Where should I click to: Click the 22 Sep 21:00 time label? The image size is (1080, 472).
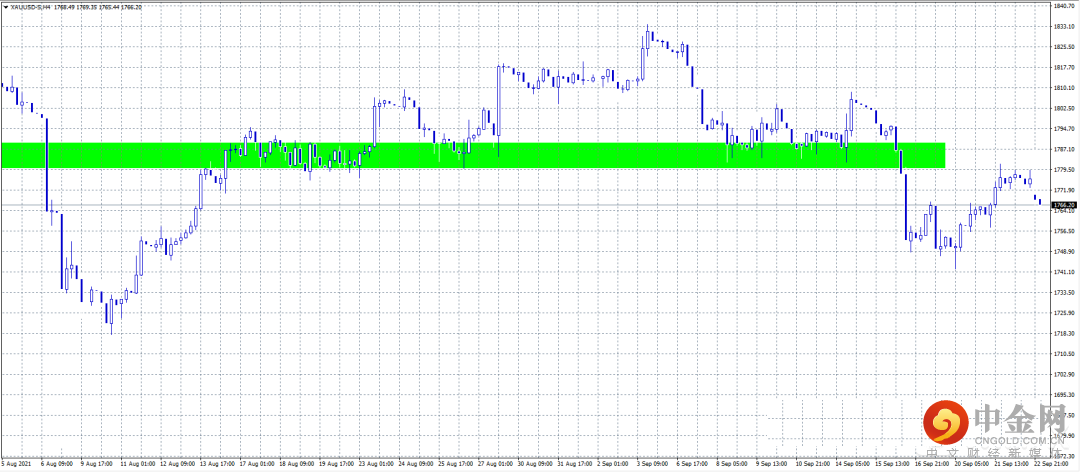pos(1052,466)
